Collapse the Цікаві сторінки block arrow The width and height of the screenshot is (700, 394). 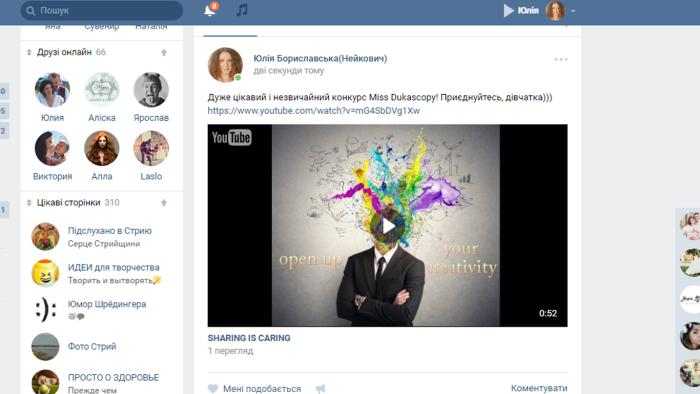click(164, 203)
